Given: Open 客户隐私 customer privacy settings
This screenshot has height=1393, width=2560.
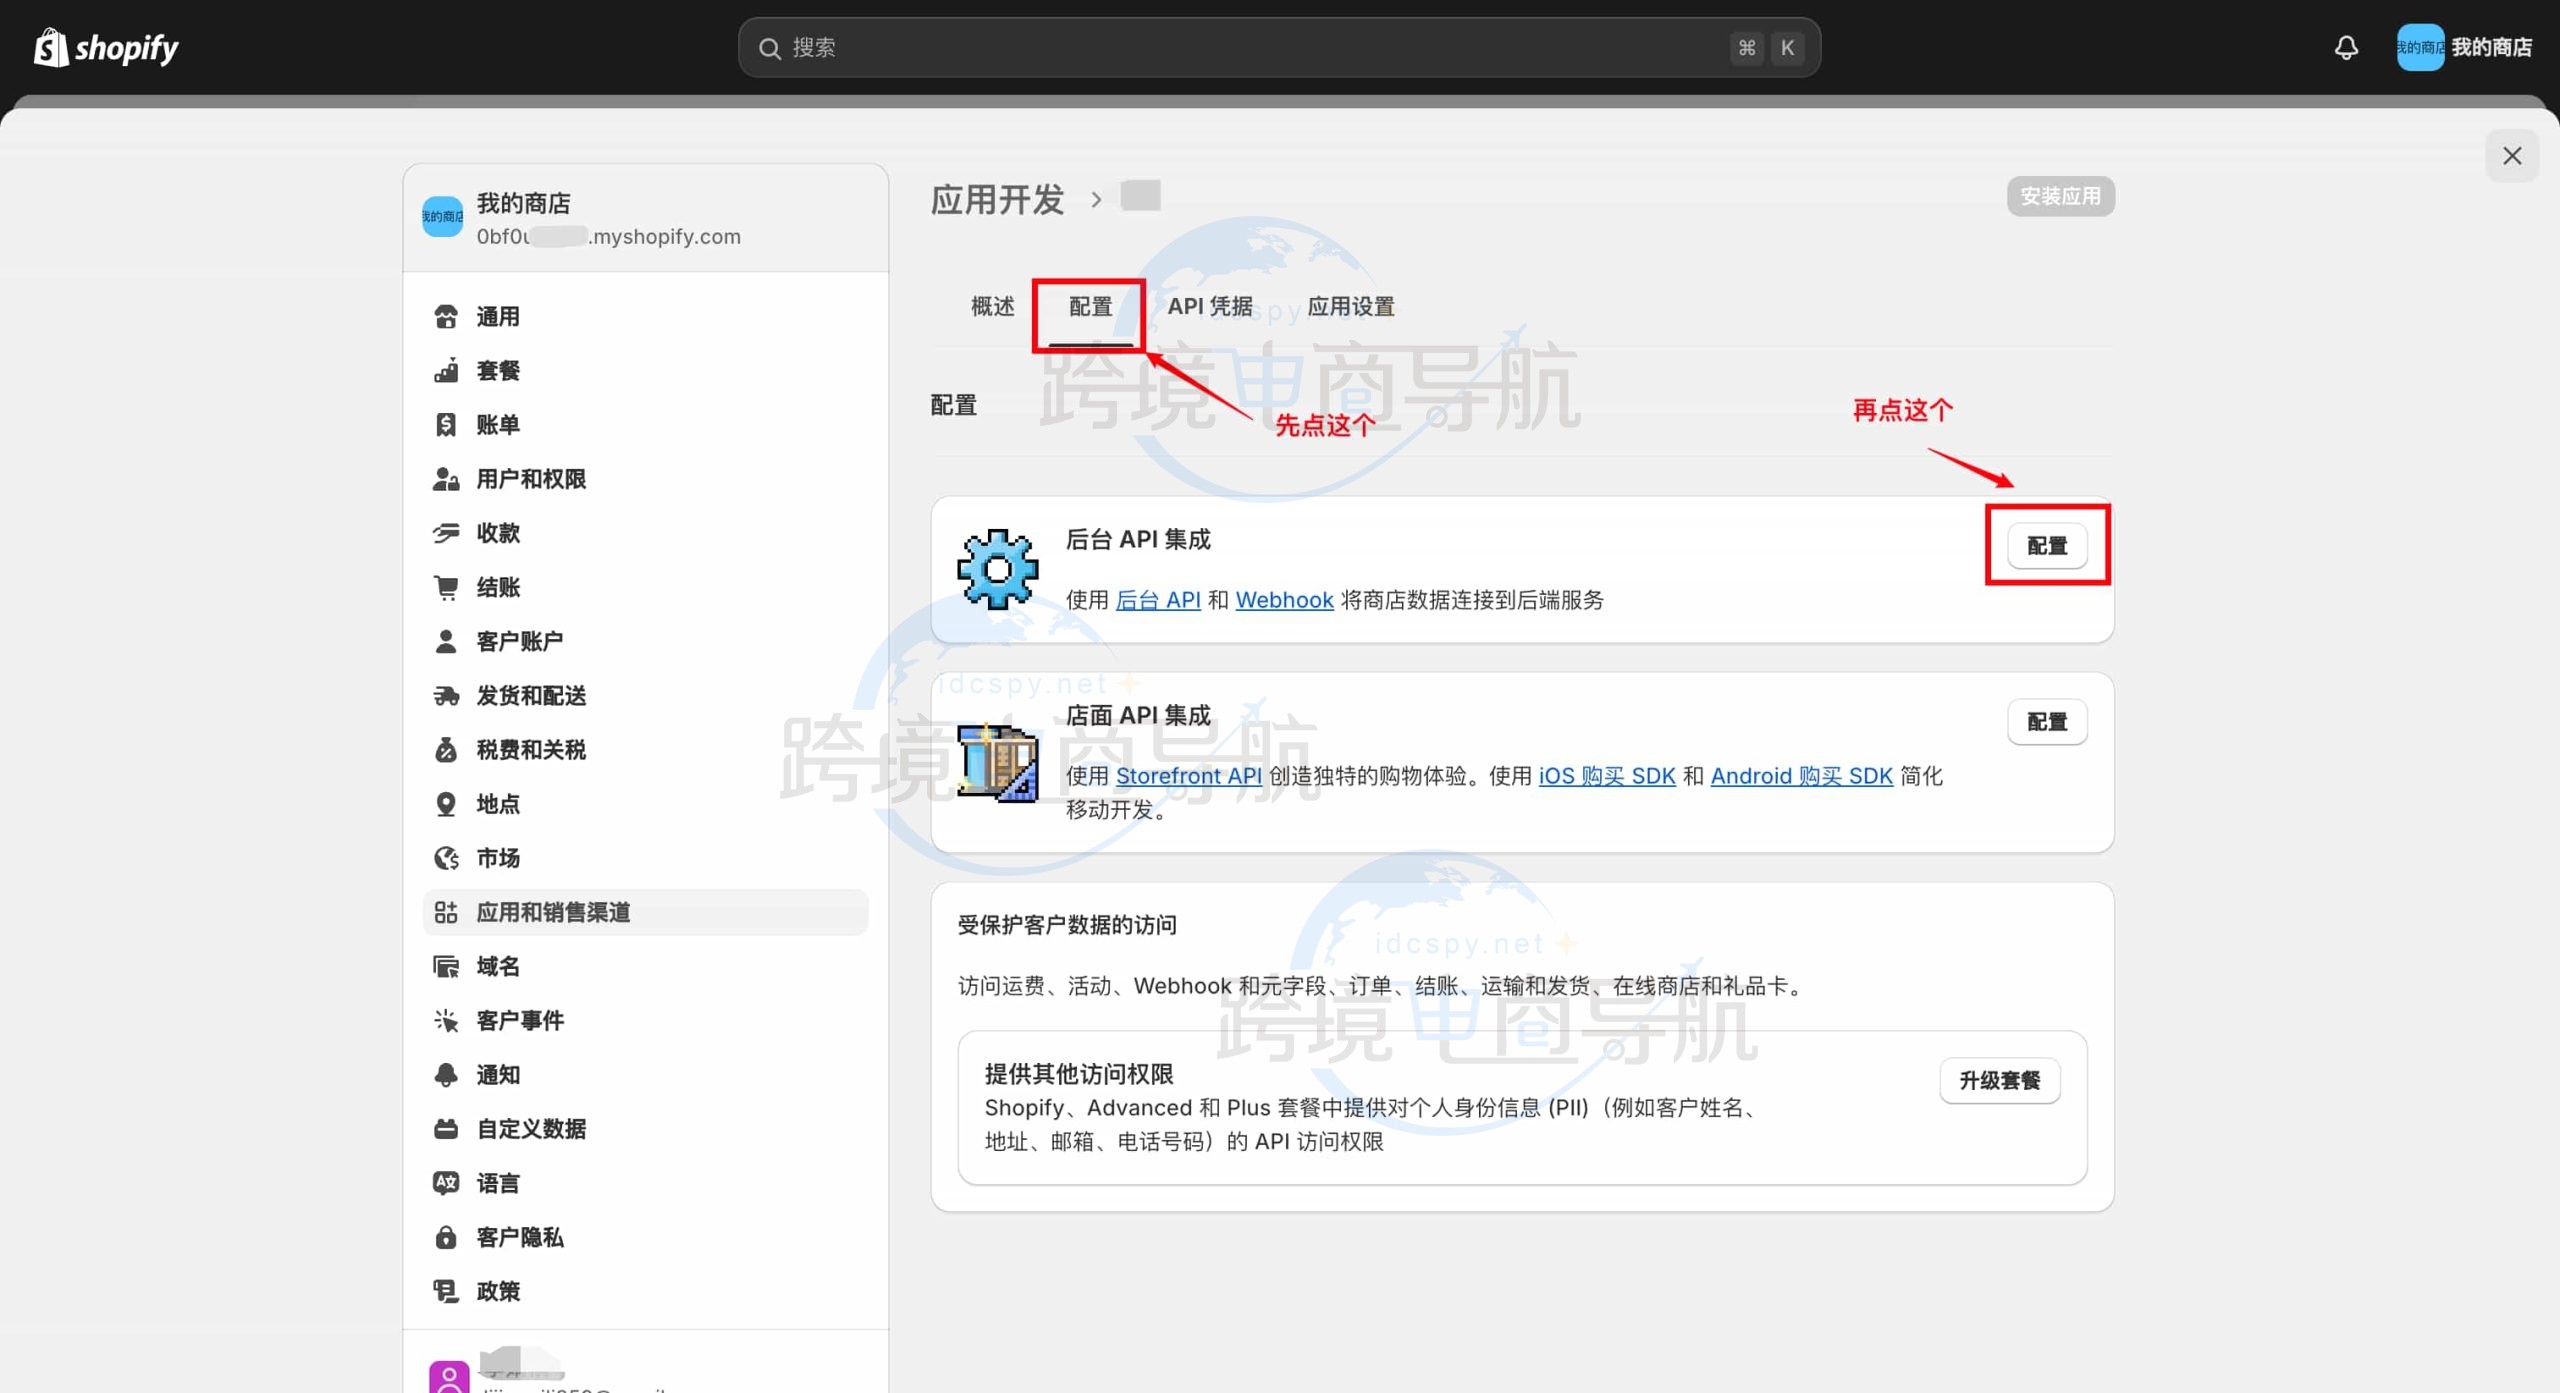Looking at the screenshot, I should [x=519, y=1237].
